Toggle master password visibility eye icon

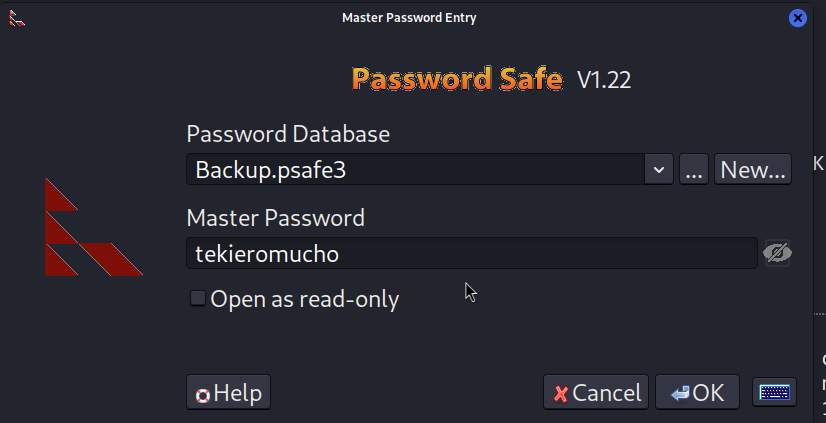click(x=777, y=254)
